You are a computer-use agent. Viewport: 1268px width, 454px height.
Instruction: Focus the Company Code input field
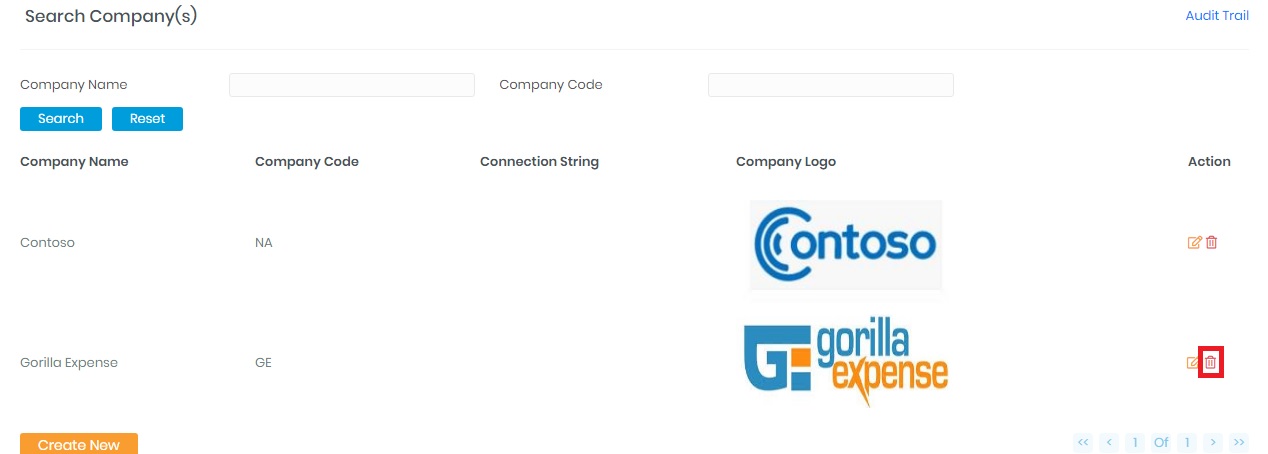pyautogui.click(x=831, y=85)
